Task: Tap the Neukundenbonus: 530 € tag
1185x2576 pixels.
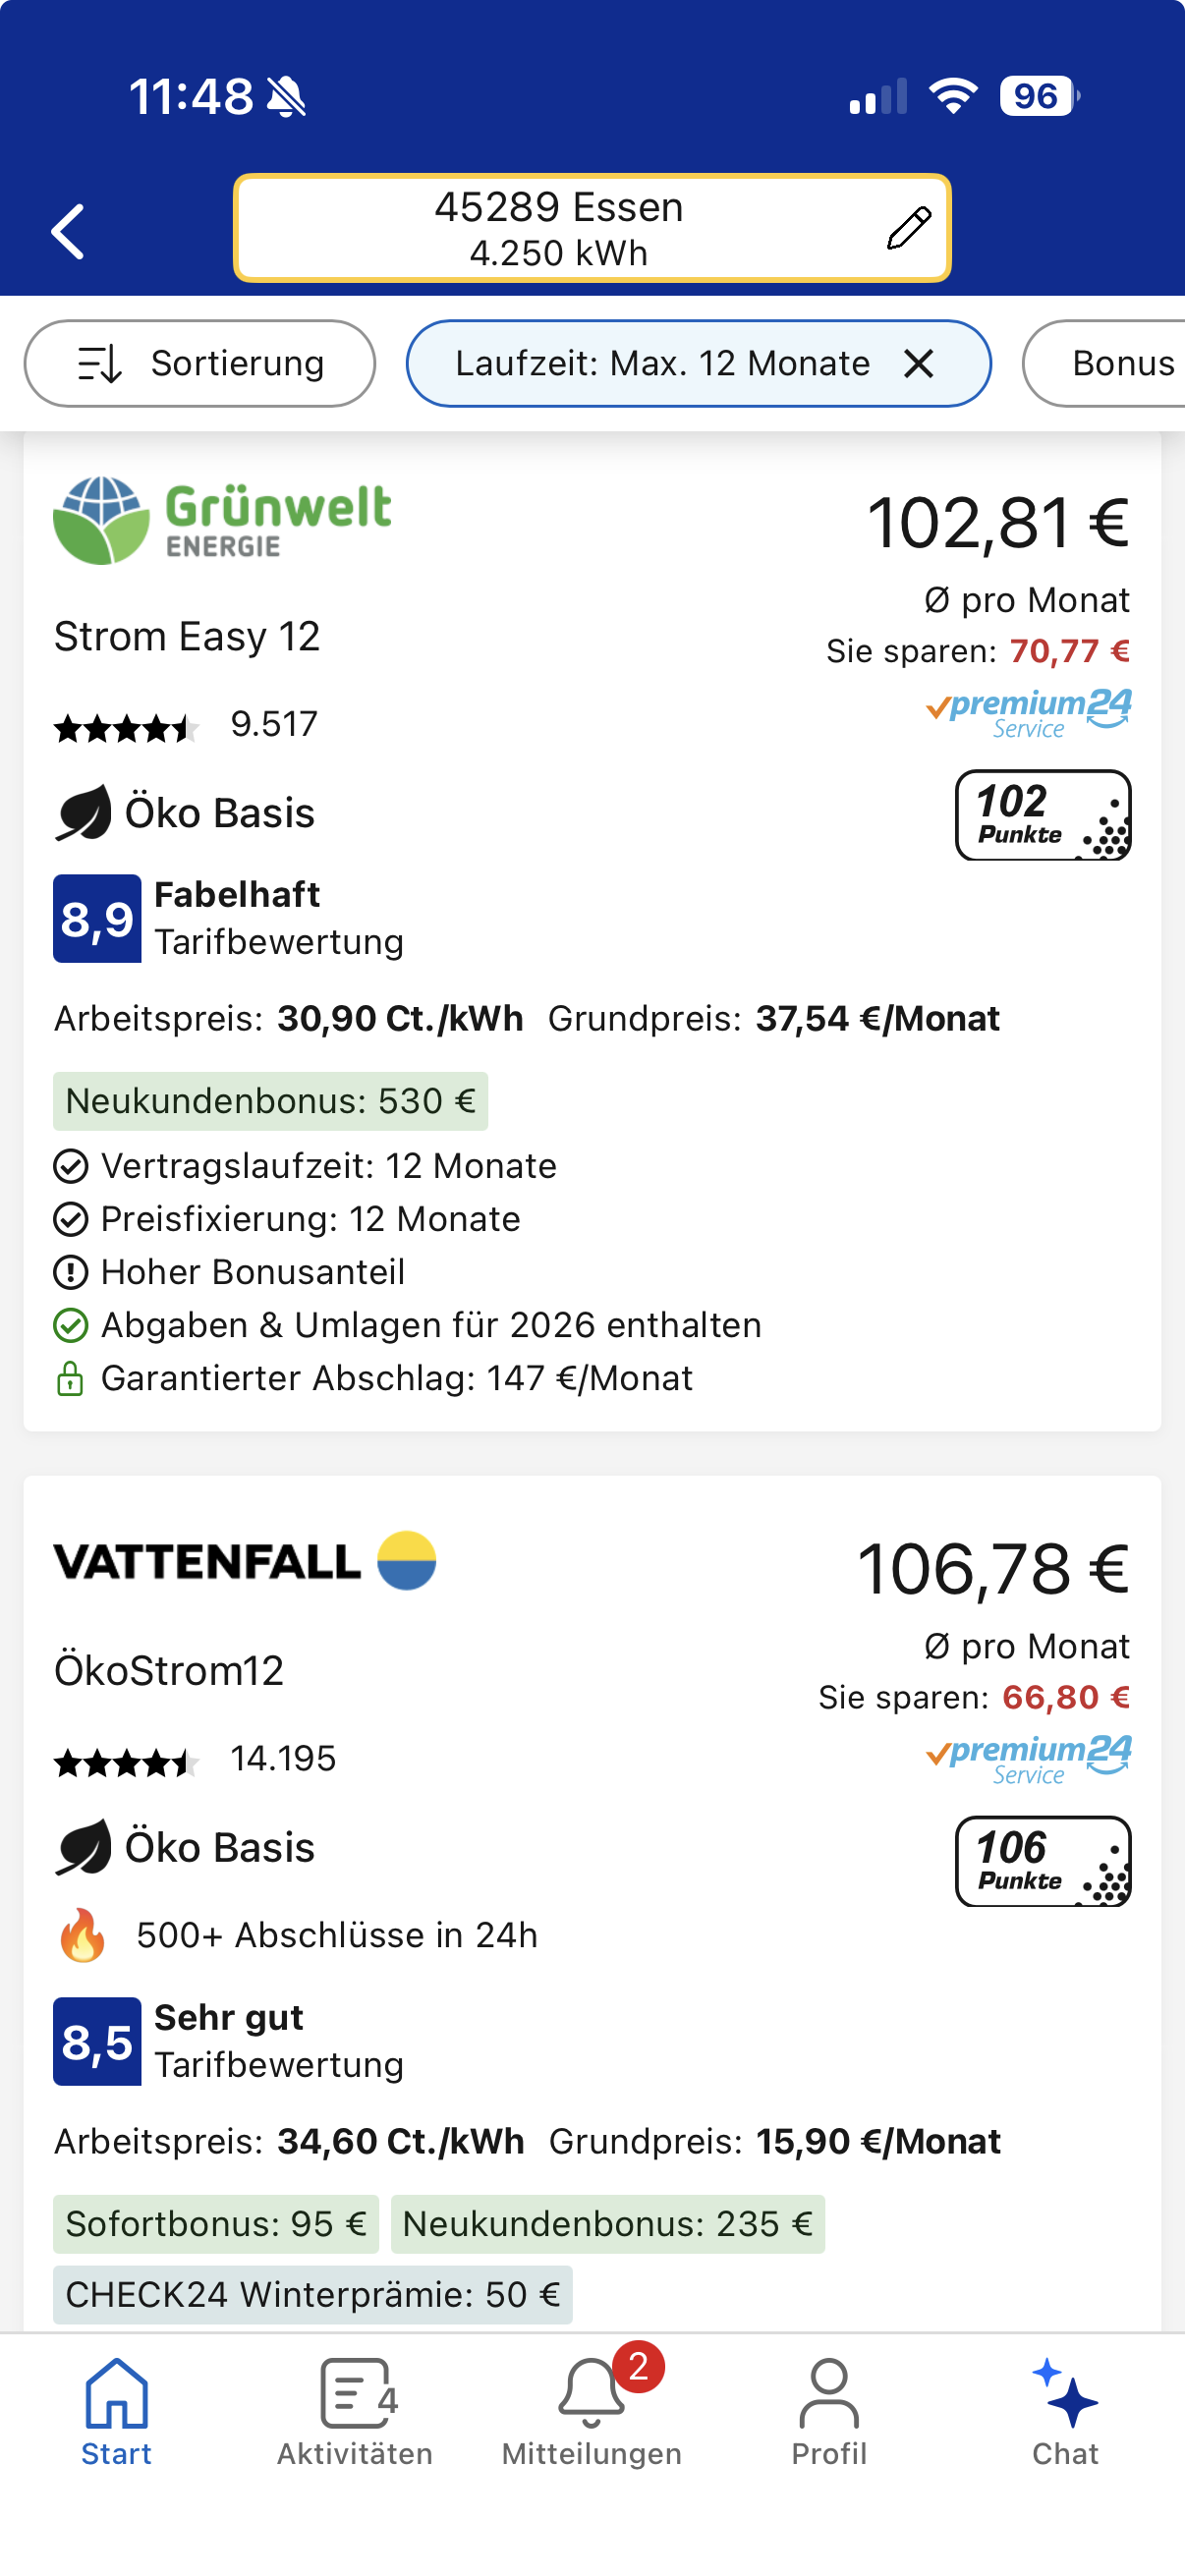Action: click(x=270, y=1101)
